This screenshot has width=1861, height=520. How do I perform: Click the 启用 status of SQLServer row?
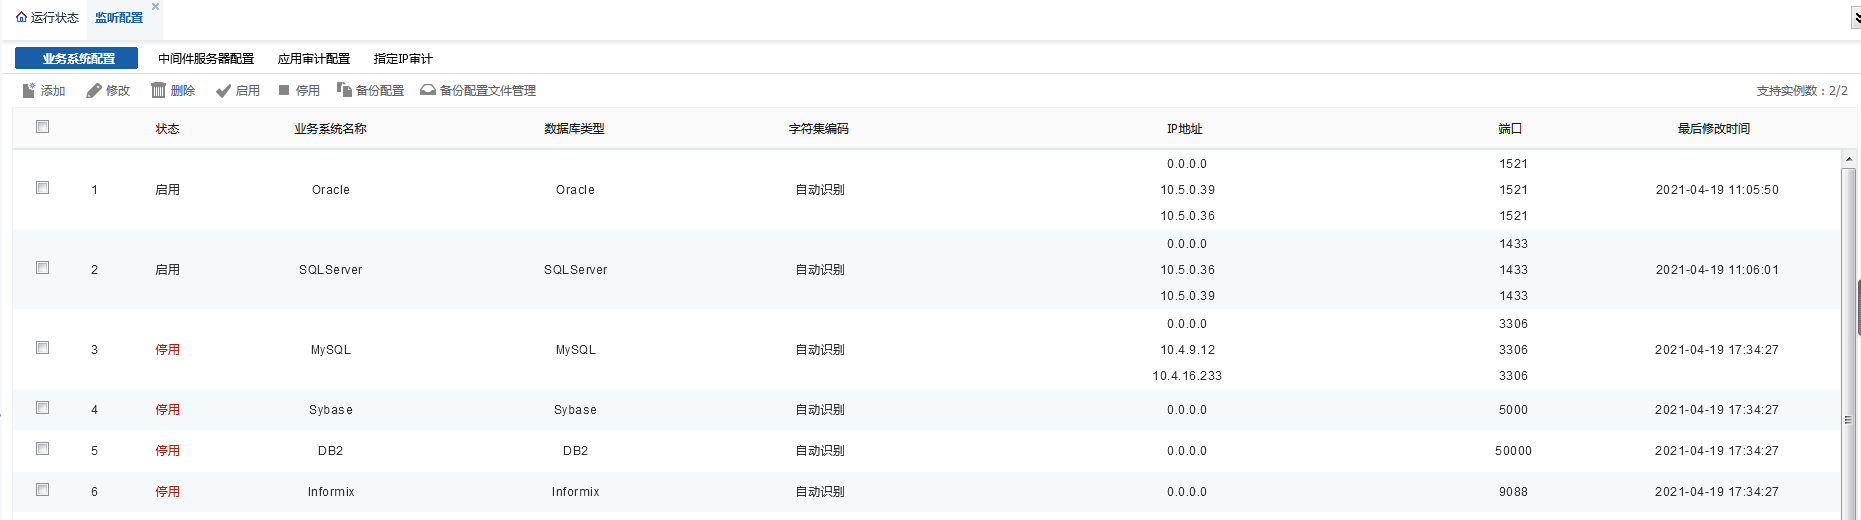point(167,270)
